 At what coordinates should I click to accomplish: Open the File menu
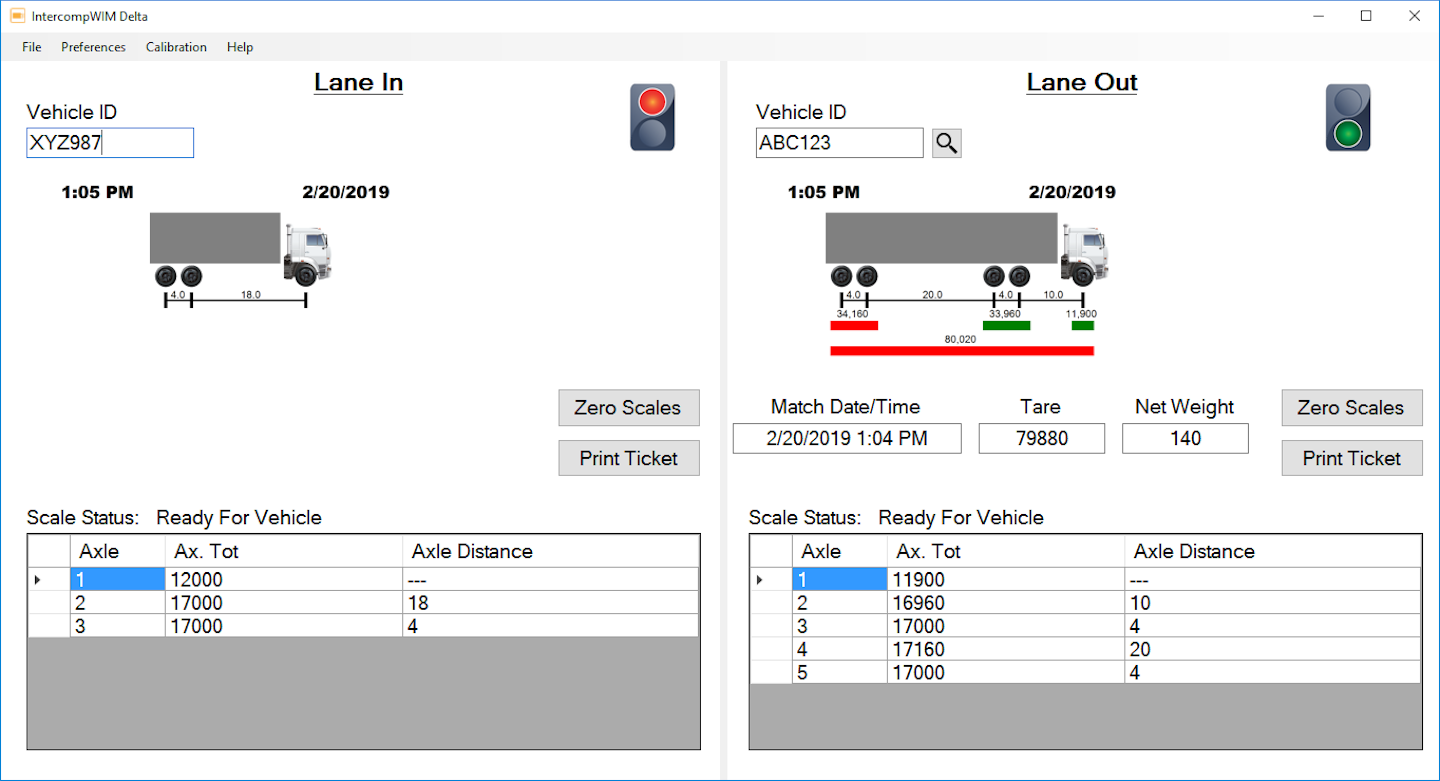click(x=31, y=46)
